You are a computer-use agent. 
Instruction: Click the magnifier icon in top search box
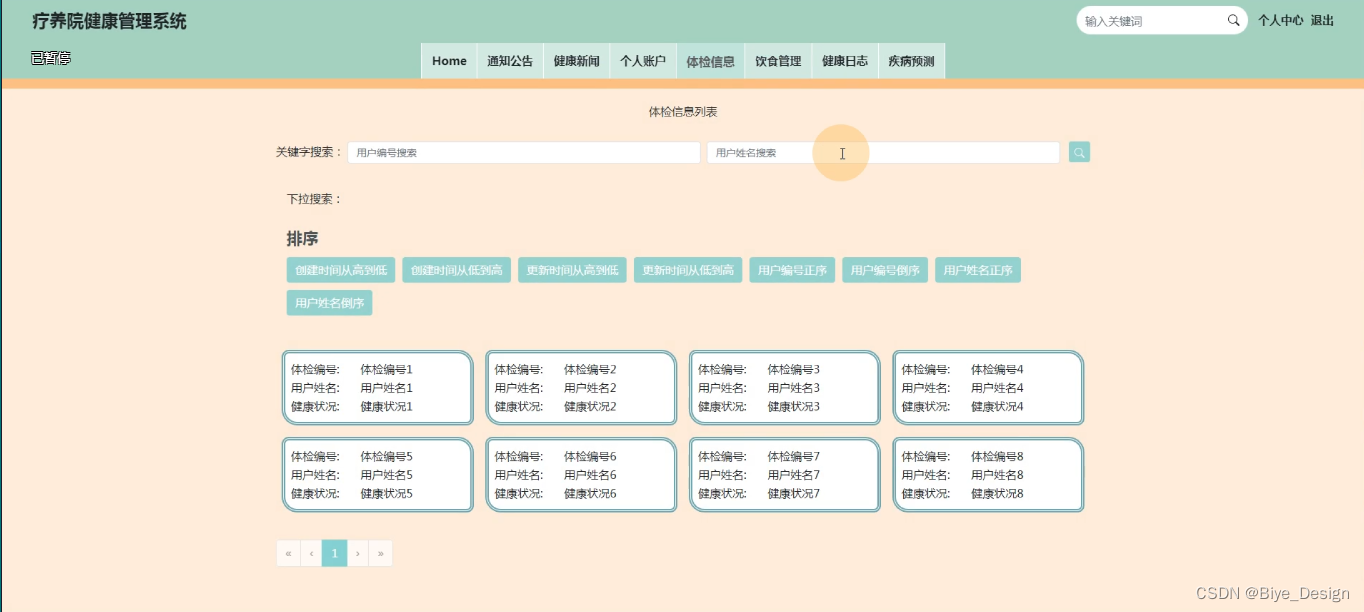click(1233, 20)
